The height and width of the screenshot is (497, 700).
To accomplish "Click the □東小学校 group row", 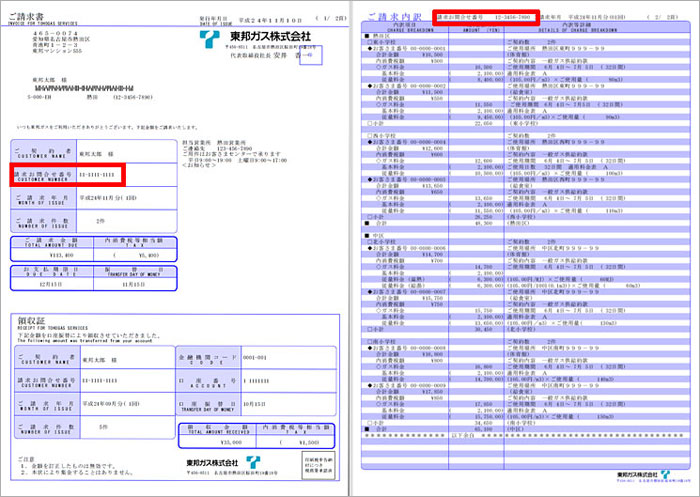I will 525,42.
